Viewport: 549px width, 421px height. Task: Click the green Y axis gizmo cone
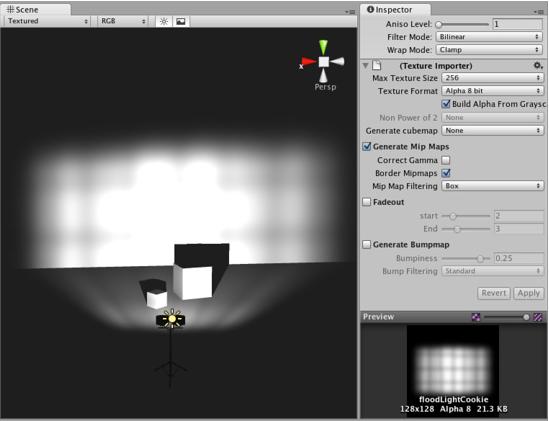pyautogui.click(x=324, y=47)
